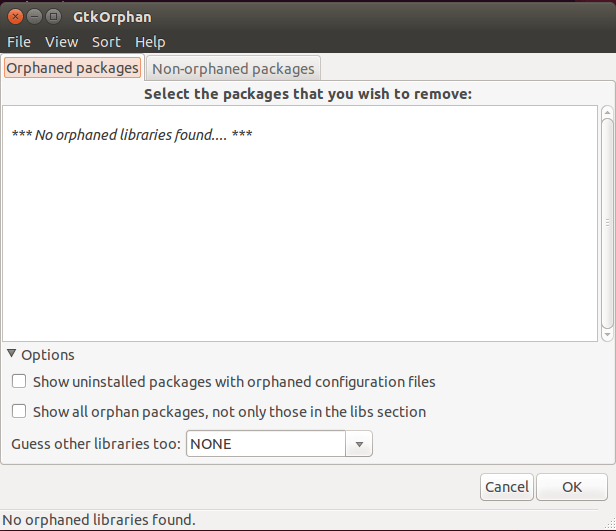This screenshot has height=531, width=616.
Task: Switch to the Orphaned packages tab
Action: (x=72, y=68)
